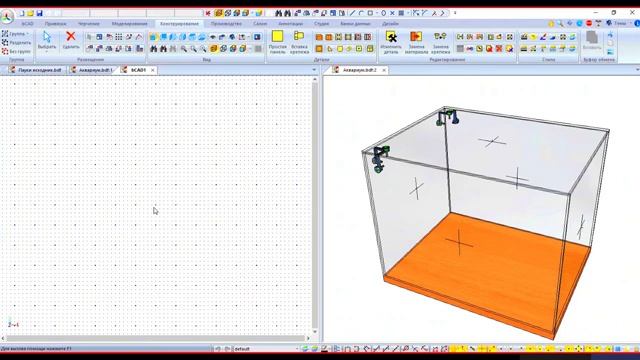Click the Вставить paste button
The height and width of the screenshot is (360, 640).
coord(592,41)
